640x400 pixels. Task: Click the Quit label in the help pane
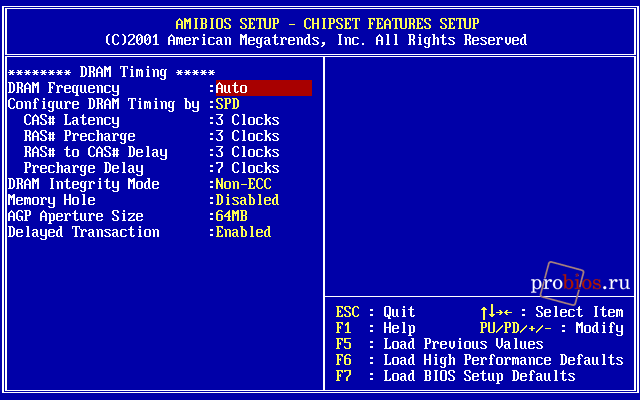399,312
